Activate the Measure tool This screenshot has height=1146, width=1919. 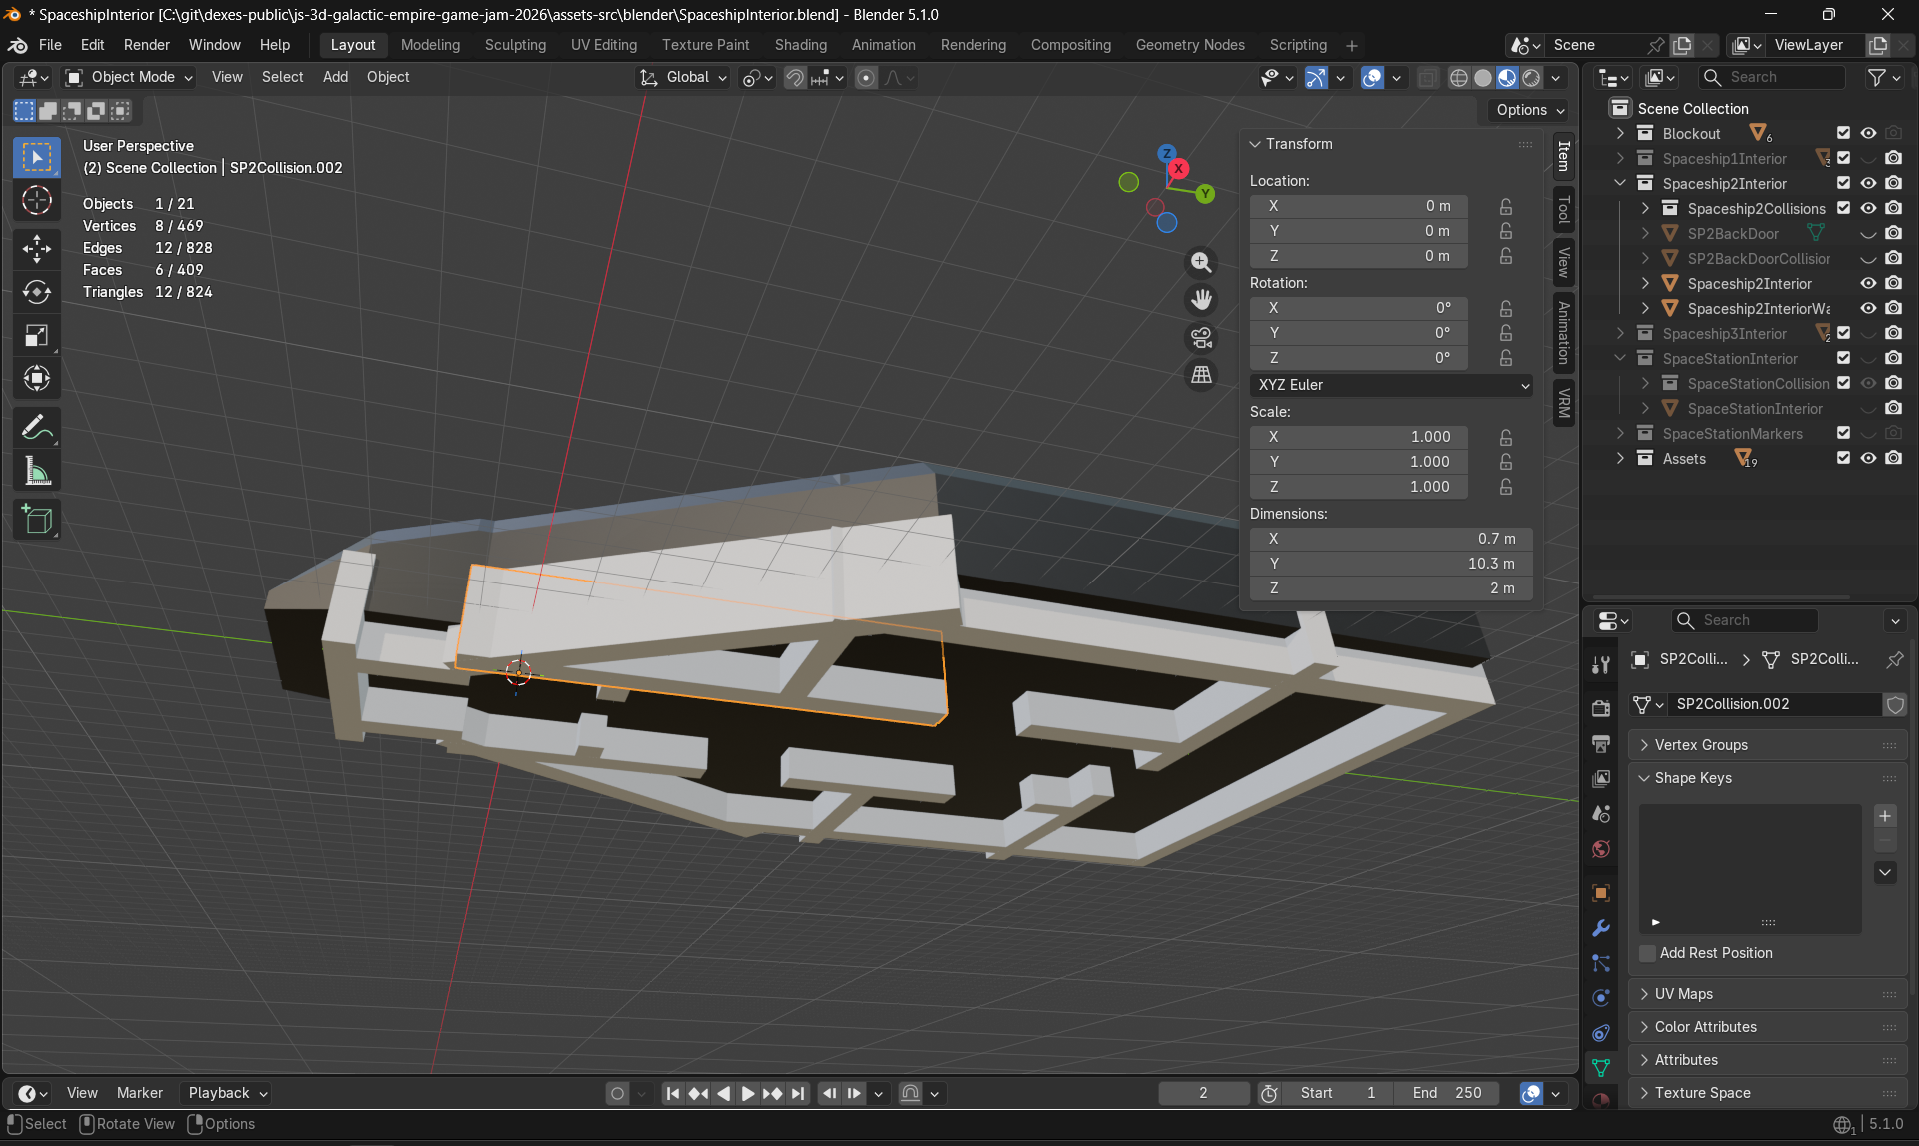[36, 470]
